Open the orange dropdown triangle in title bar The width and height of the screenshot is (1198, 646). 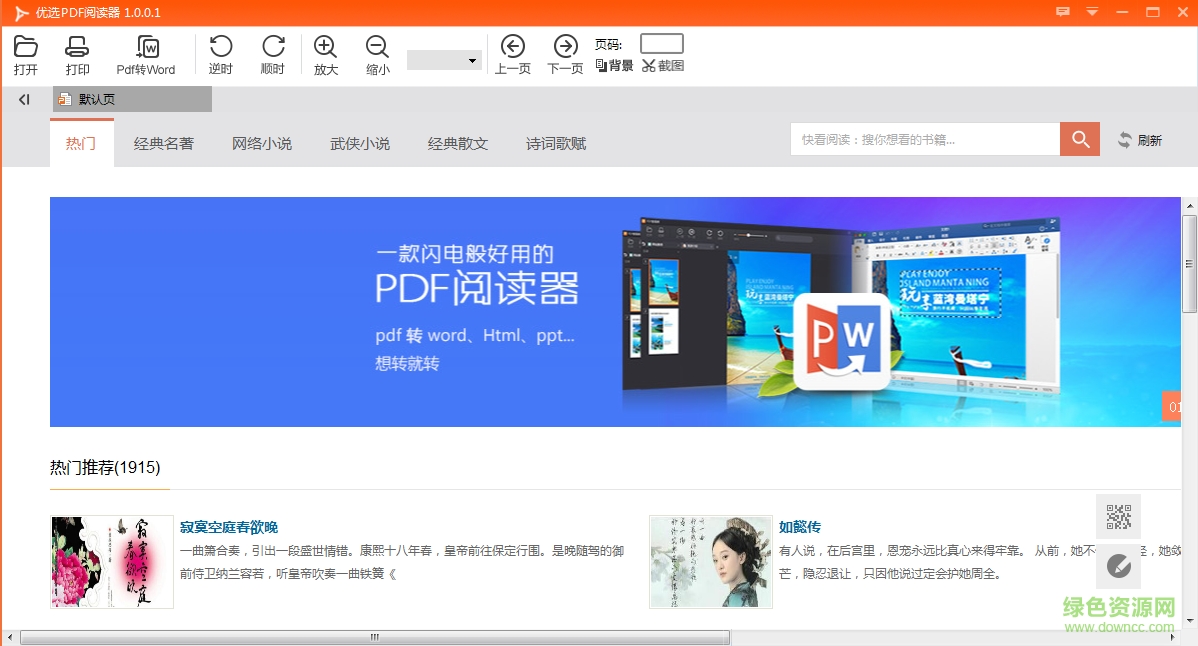click(x=1093, y=12)
